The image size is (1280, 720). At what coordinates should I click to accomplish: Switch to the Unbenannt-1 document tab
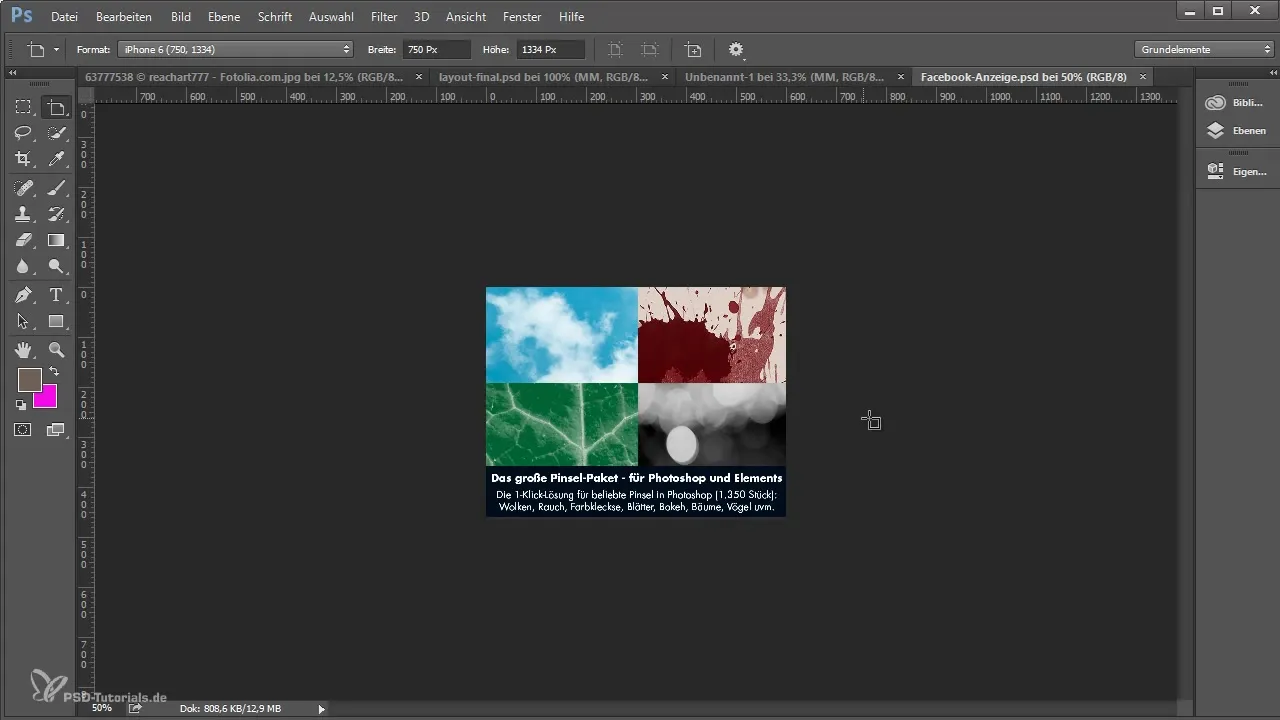pyautogui.click(x=785, y=77)
